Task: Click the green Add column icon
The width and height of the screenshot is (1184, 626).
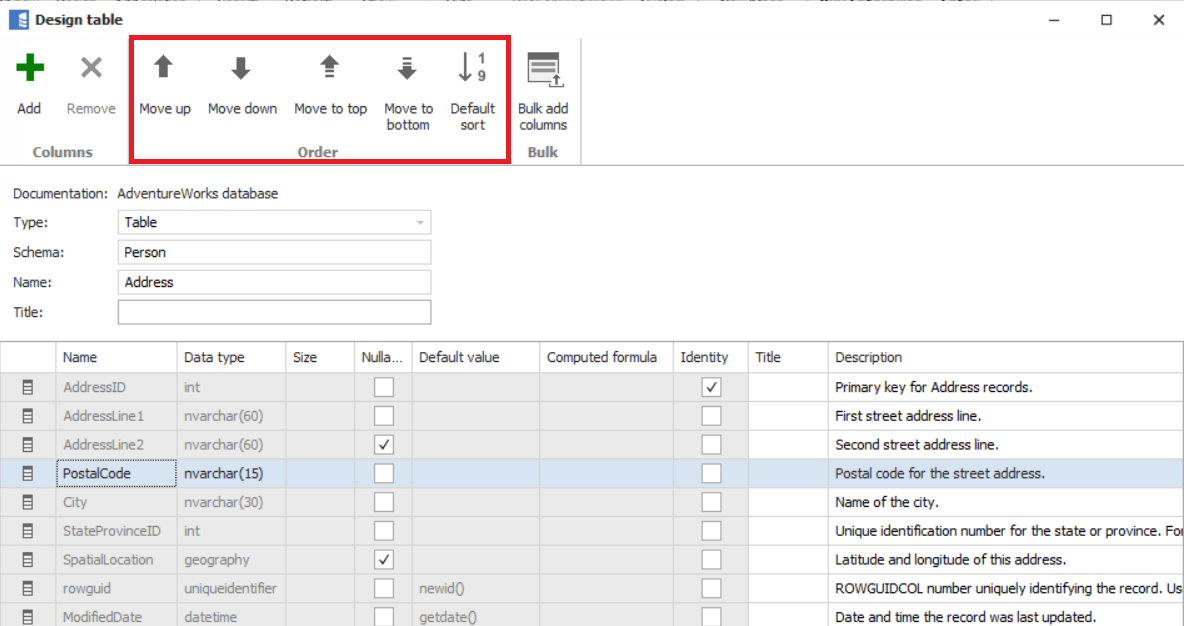Action: (x=30, y=69)
